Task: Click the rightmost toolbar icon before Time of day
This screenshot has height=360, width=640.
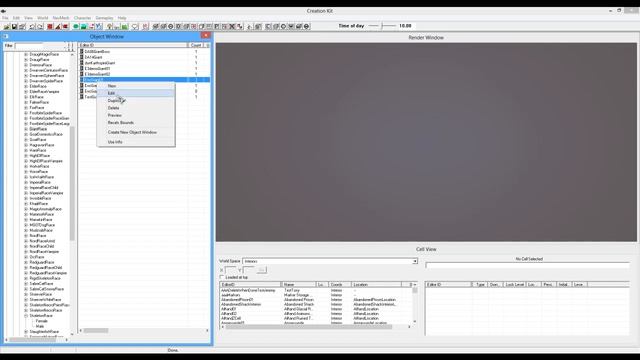Action: [x=307, y=27]
